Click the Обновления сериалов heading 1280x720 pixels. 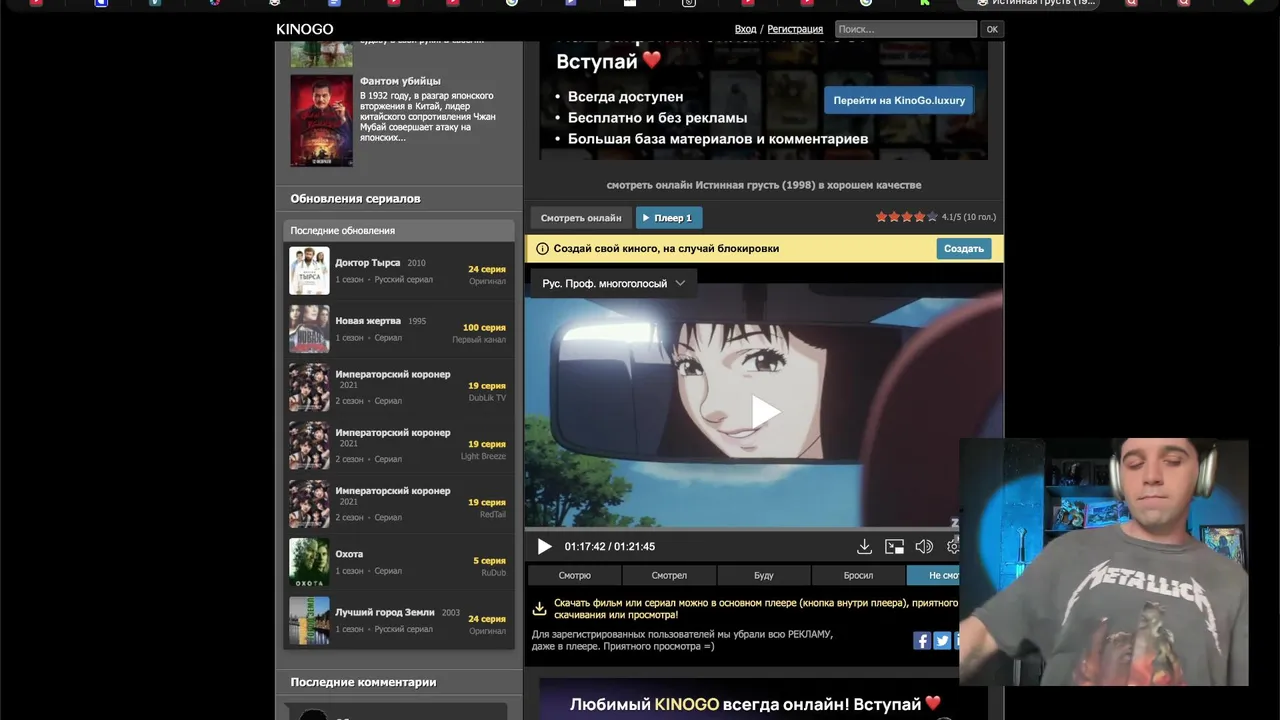click(355, 199)
